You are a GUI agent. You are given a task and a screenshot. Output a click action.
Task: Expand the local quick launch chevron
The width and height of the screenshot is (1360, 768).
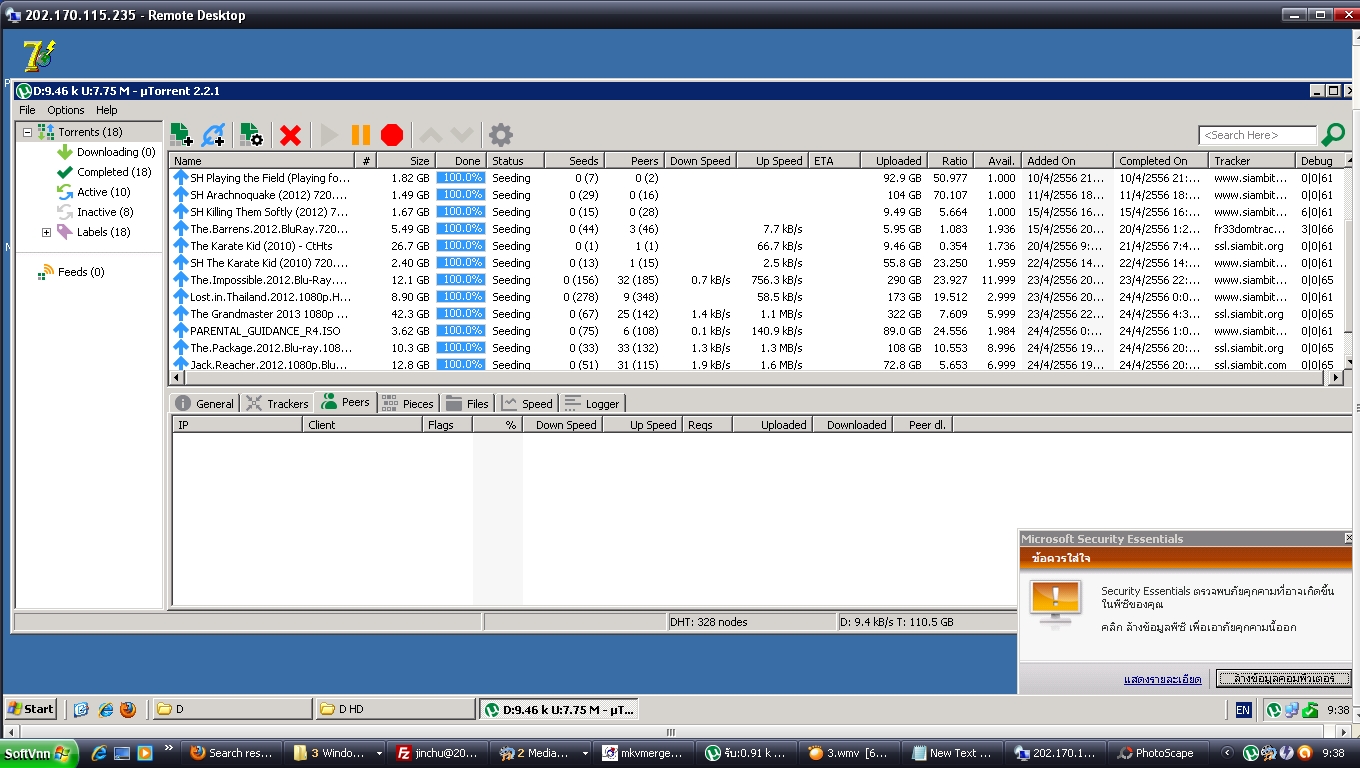tap(169, 748)
